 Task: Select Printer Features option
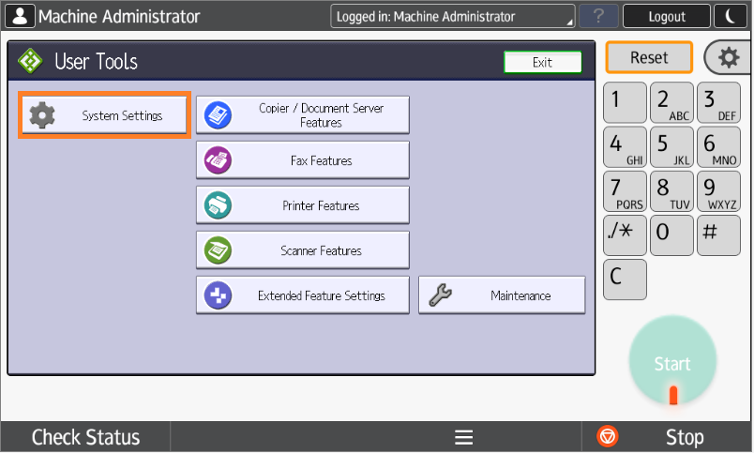pos(302,205)
